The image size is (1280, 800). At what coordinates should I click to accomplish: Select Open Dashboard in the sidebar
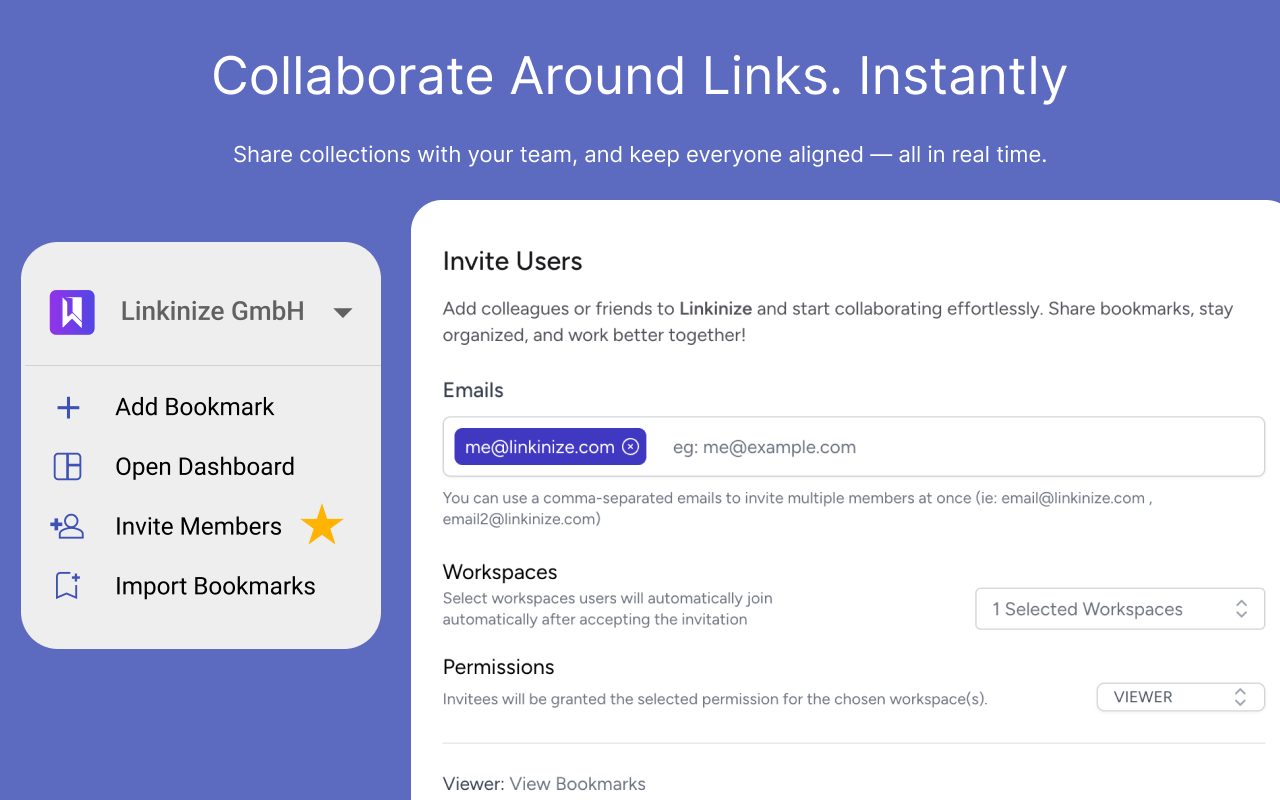coord(205,466)
